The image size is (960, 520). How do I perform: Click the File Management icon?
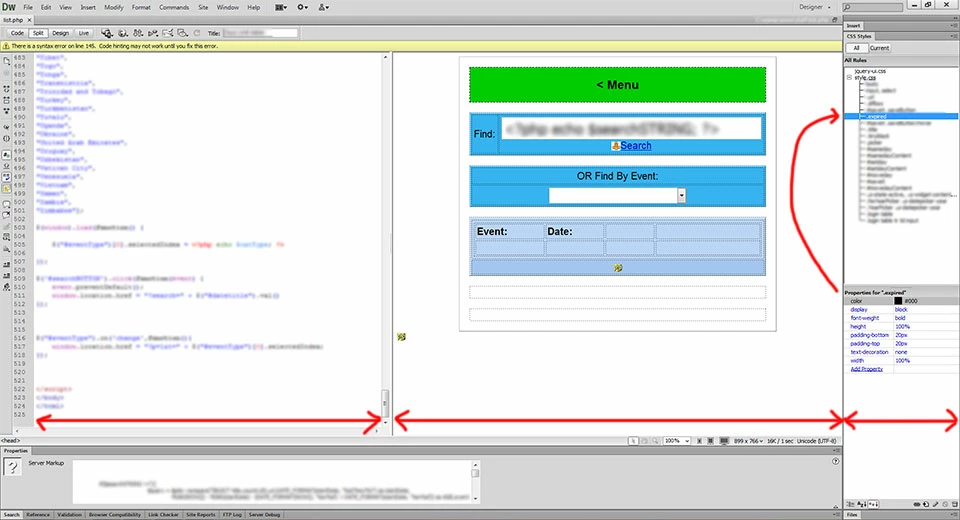138,33
